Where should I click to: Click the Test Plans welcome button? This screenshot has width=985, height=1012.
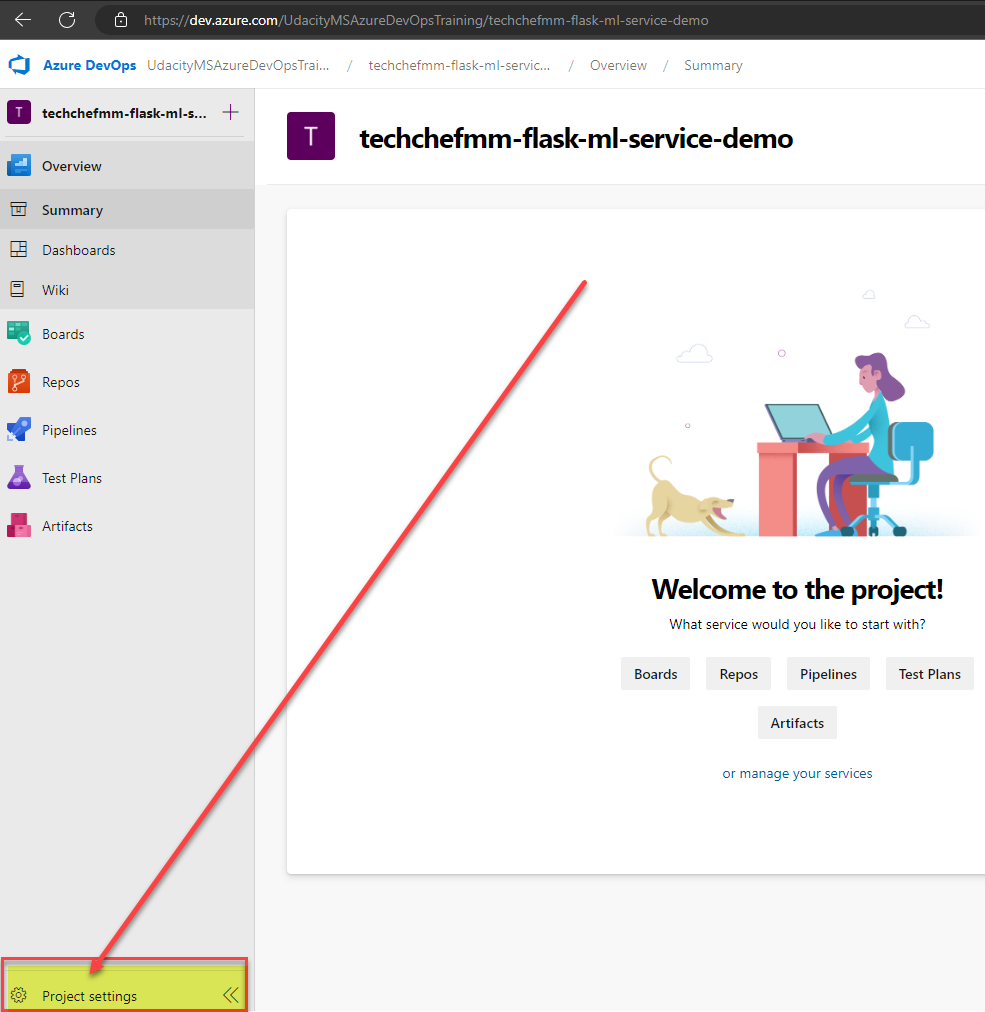click(929, 673)
